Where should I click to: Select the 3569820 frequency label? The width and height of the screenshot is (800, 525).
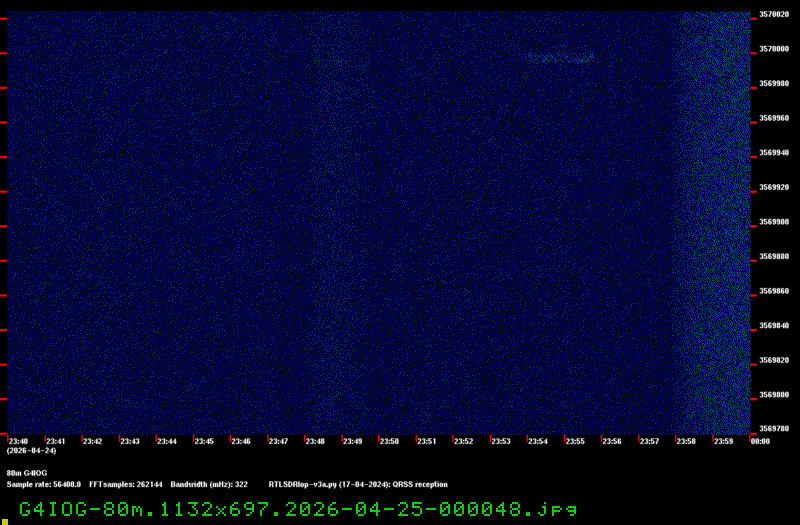[774, 360]
